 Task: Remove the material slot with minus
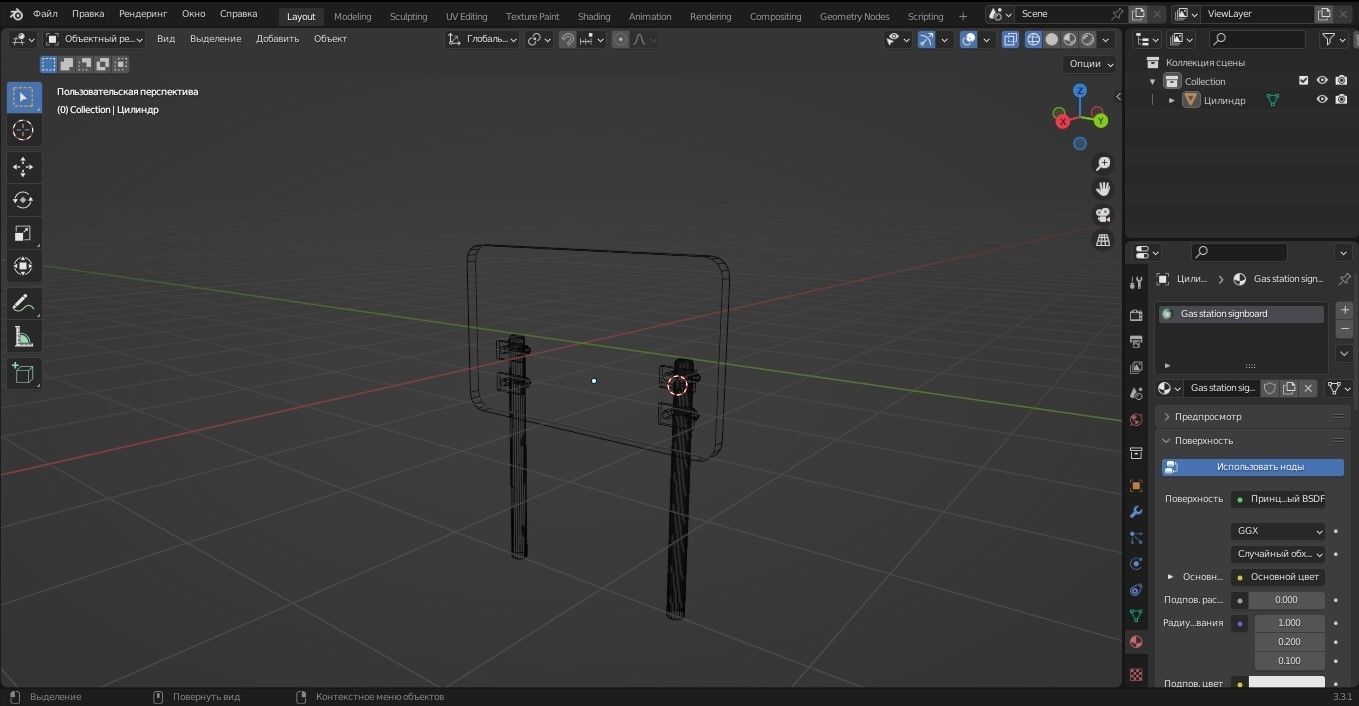pyautogui.click(x=1344, y=329)
